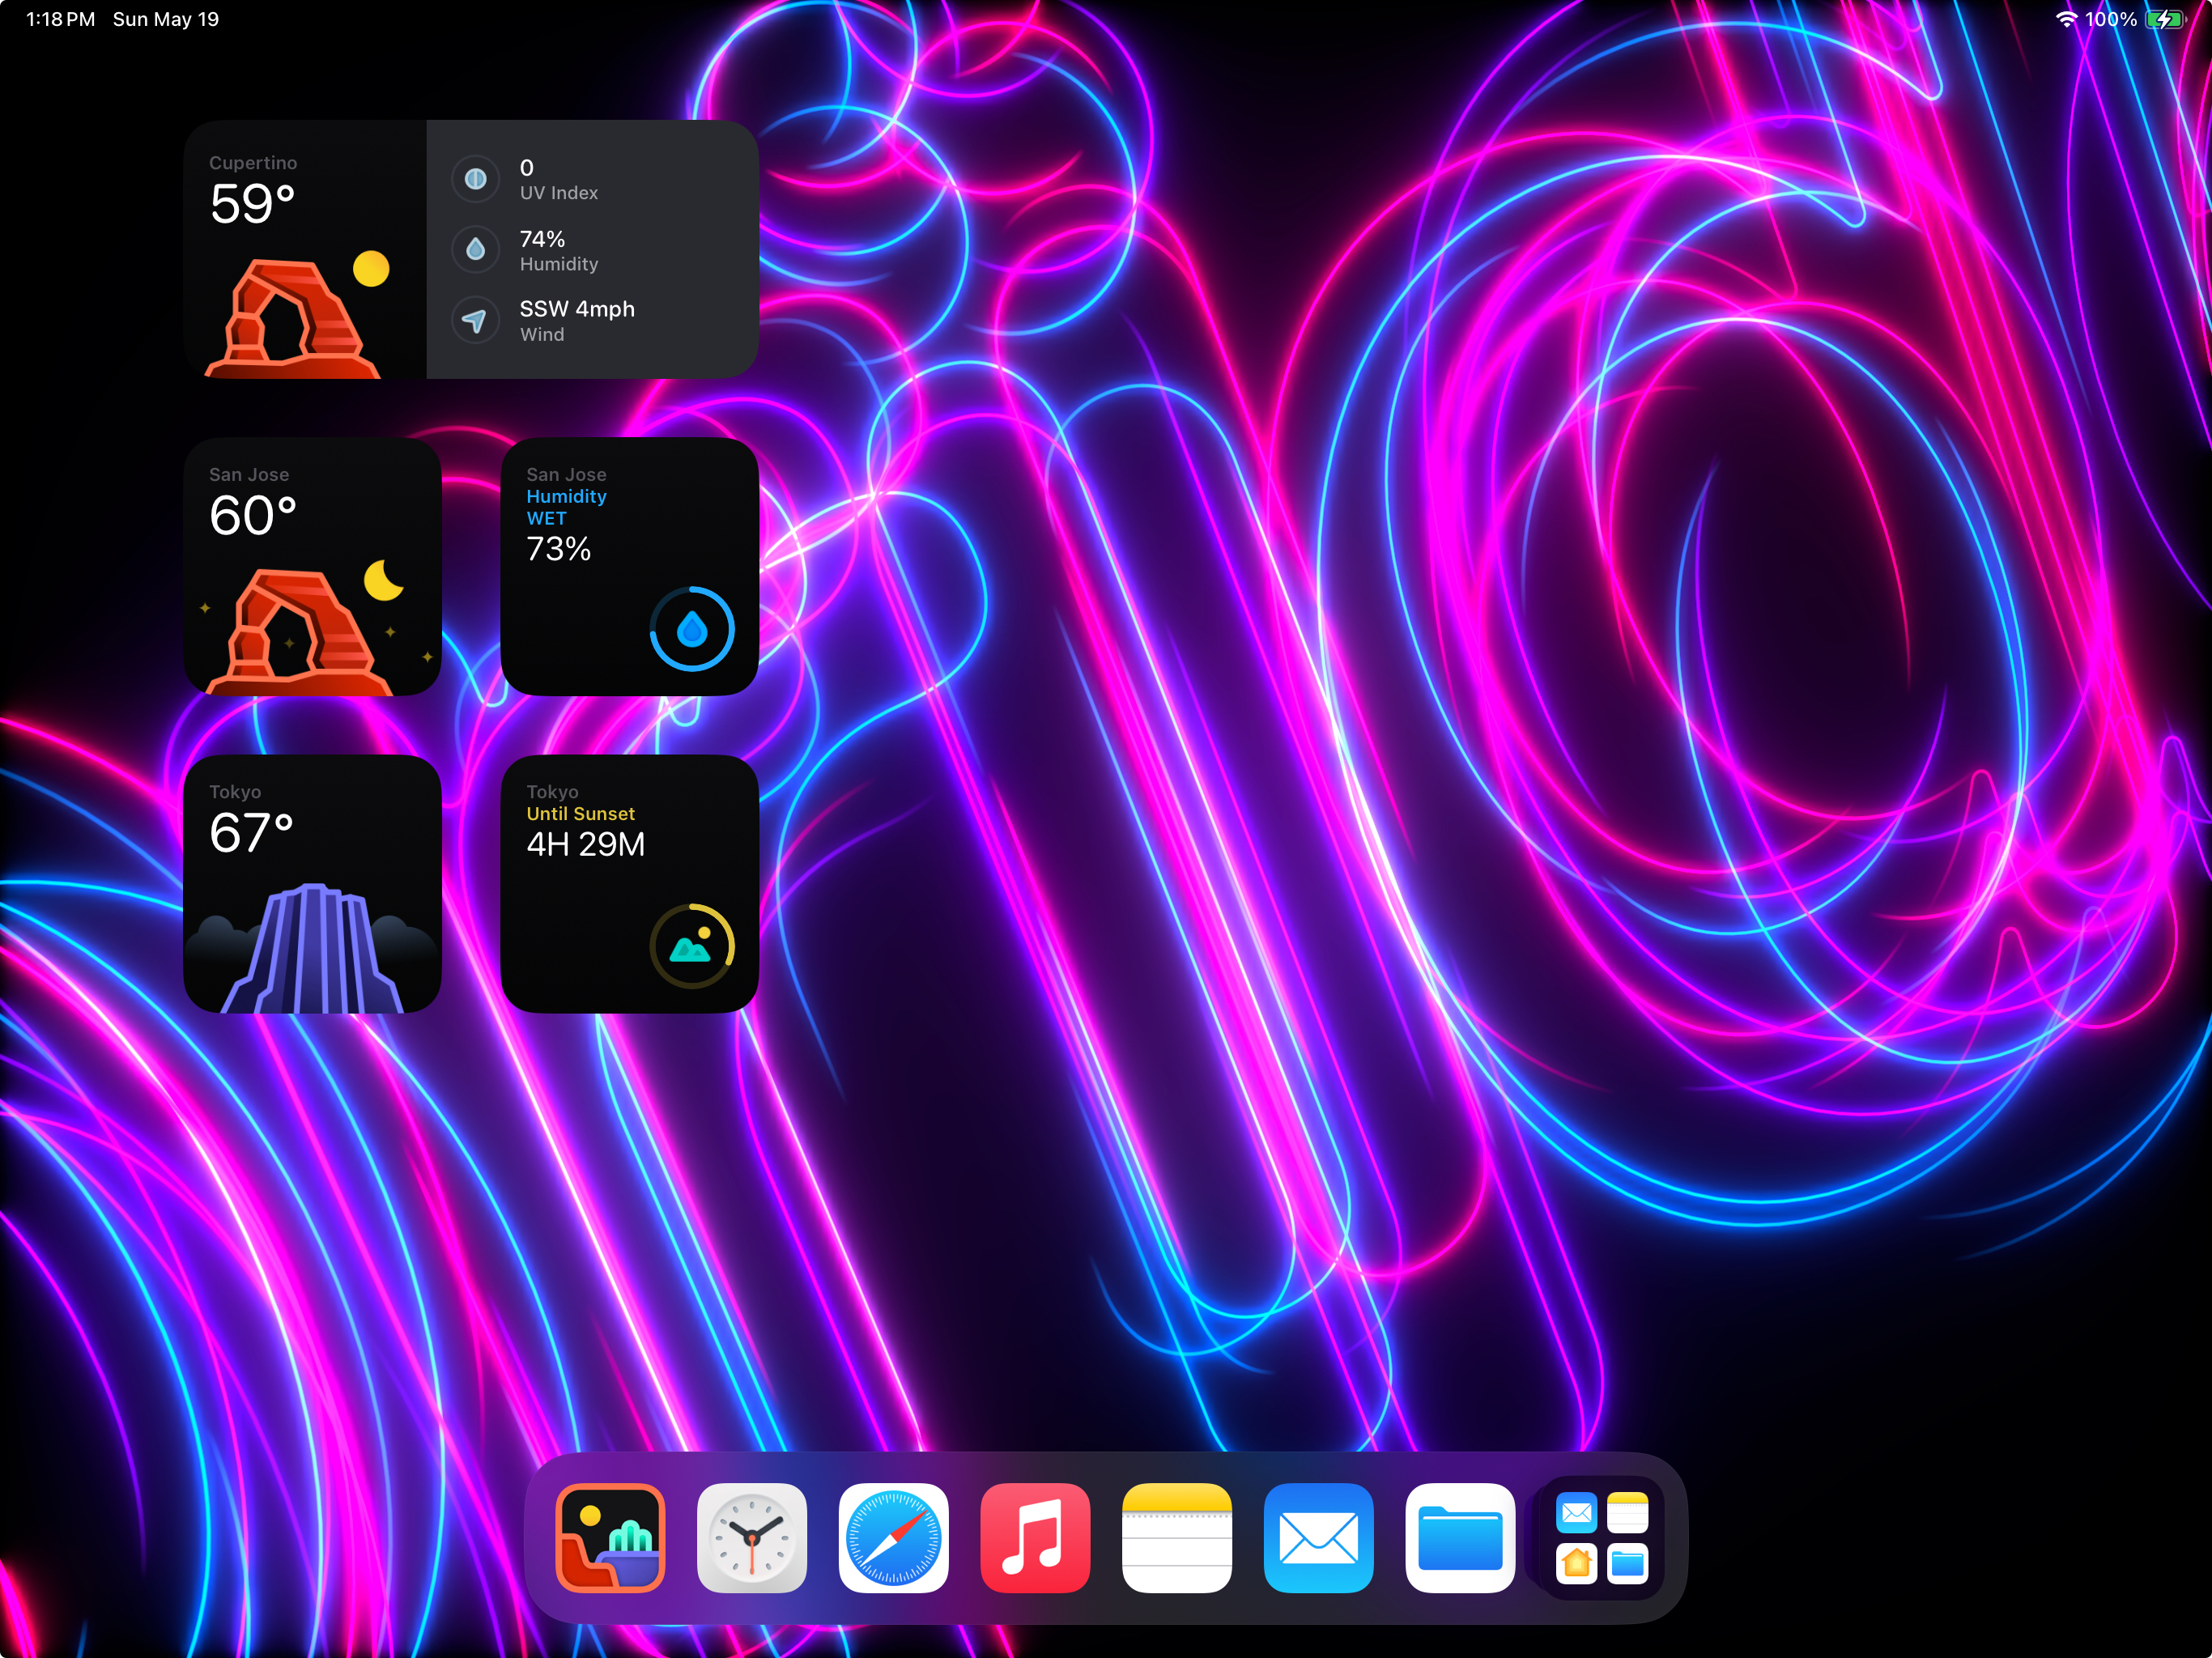This screenshot has width=2212, height=1658.
Task: Open the Music app in the dock
Action: click(x=1035, y=1537)
